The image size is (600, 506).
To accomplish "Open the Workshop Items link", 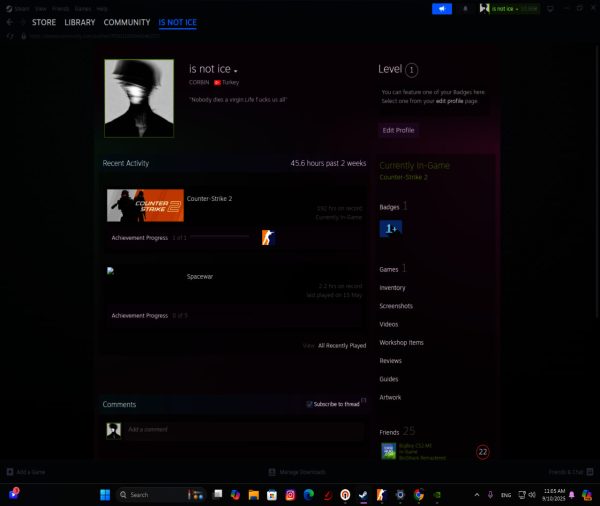I will tap(401, 342).
